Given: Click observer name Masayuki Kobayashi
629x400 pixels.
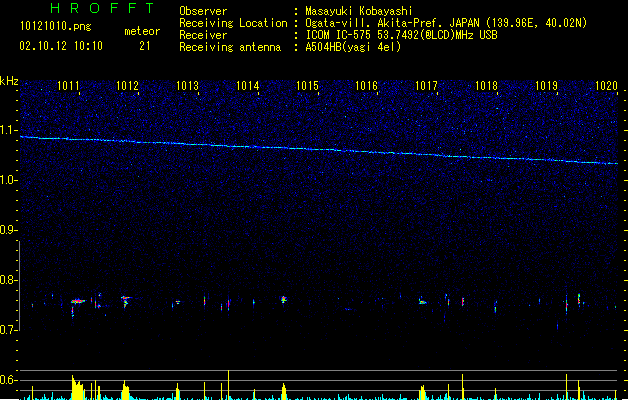Looking at the screenshot, I should [359, 11].
